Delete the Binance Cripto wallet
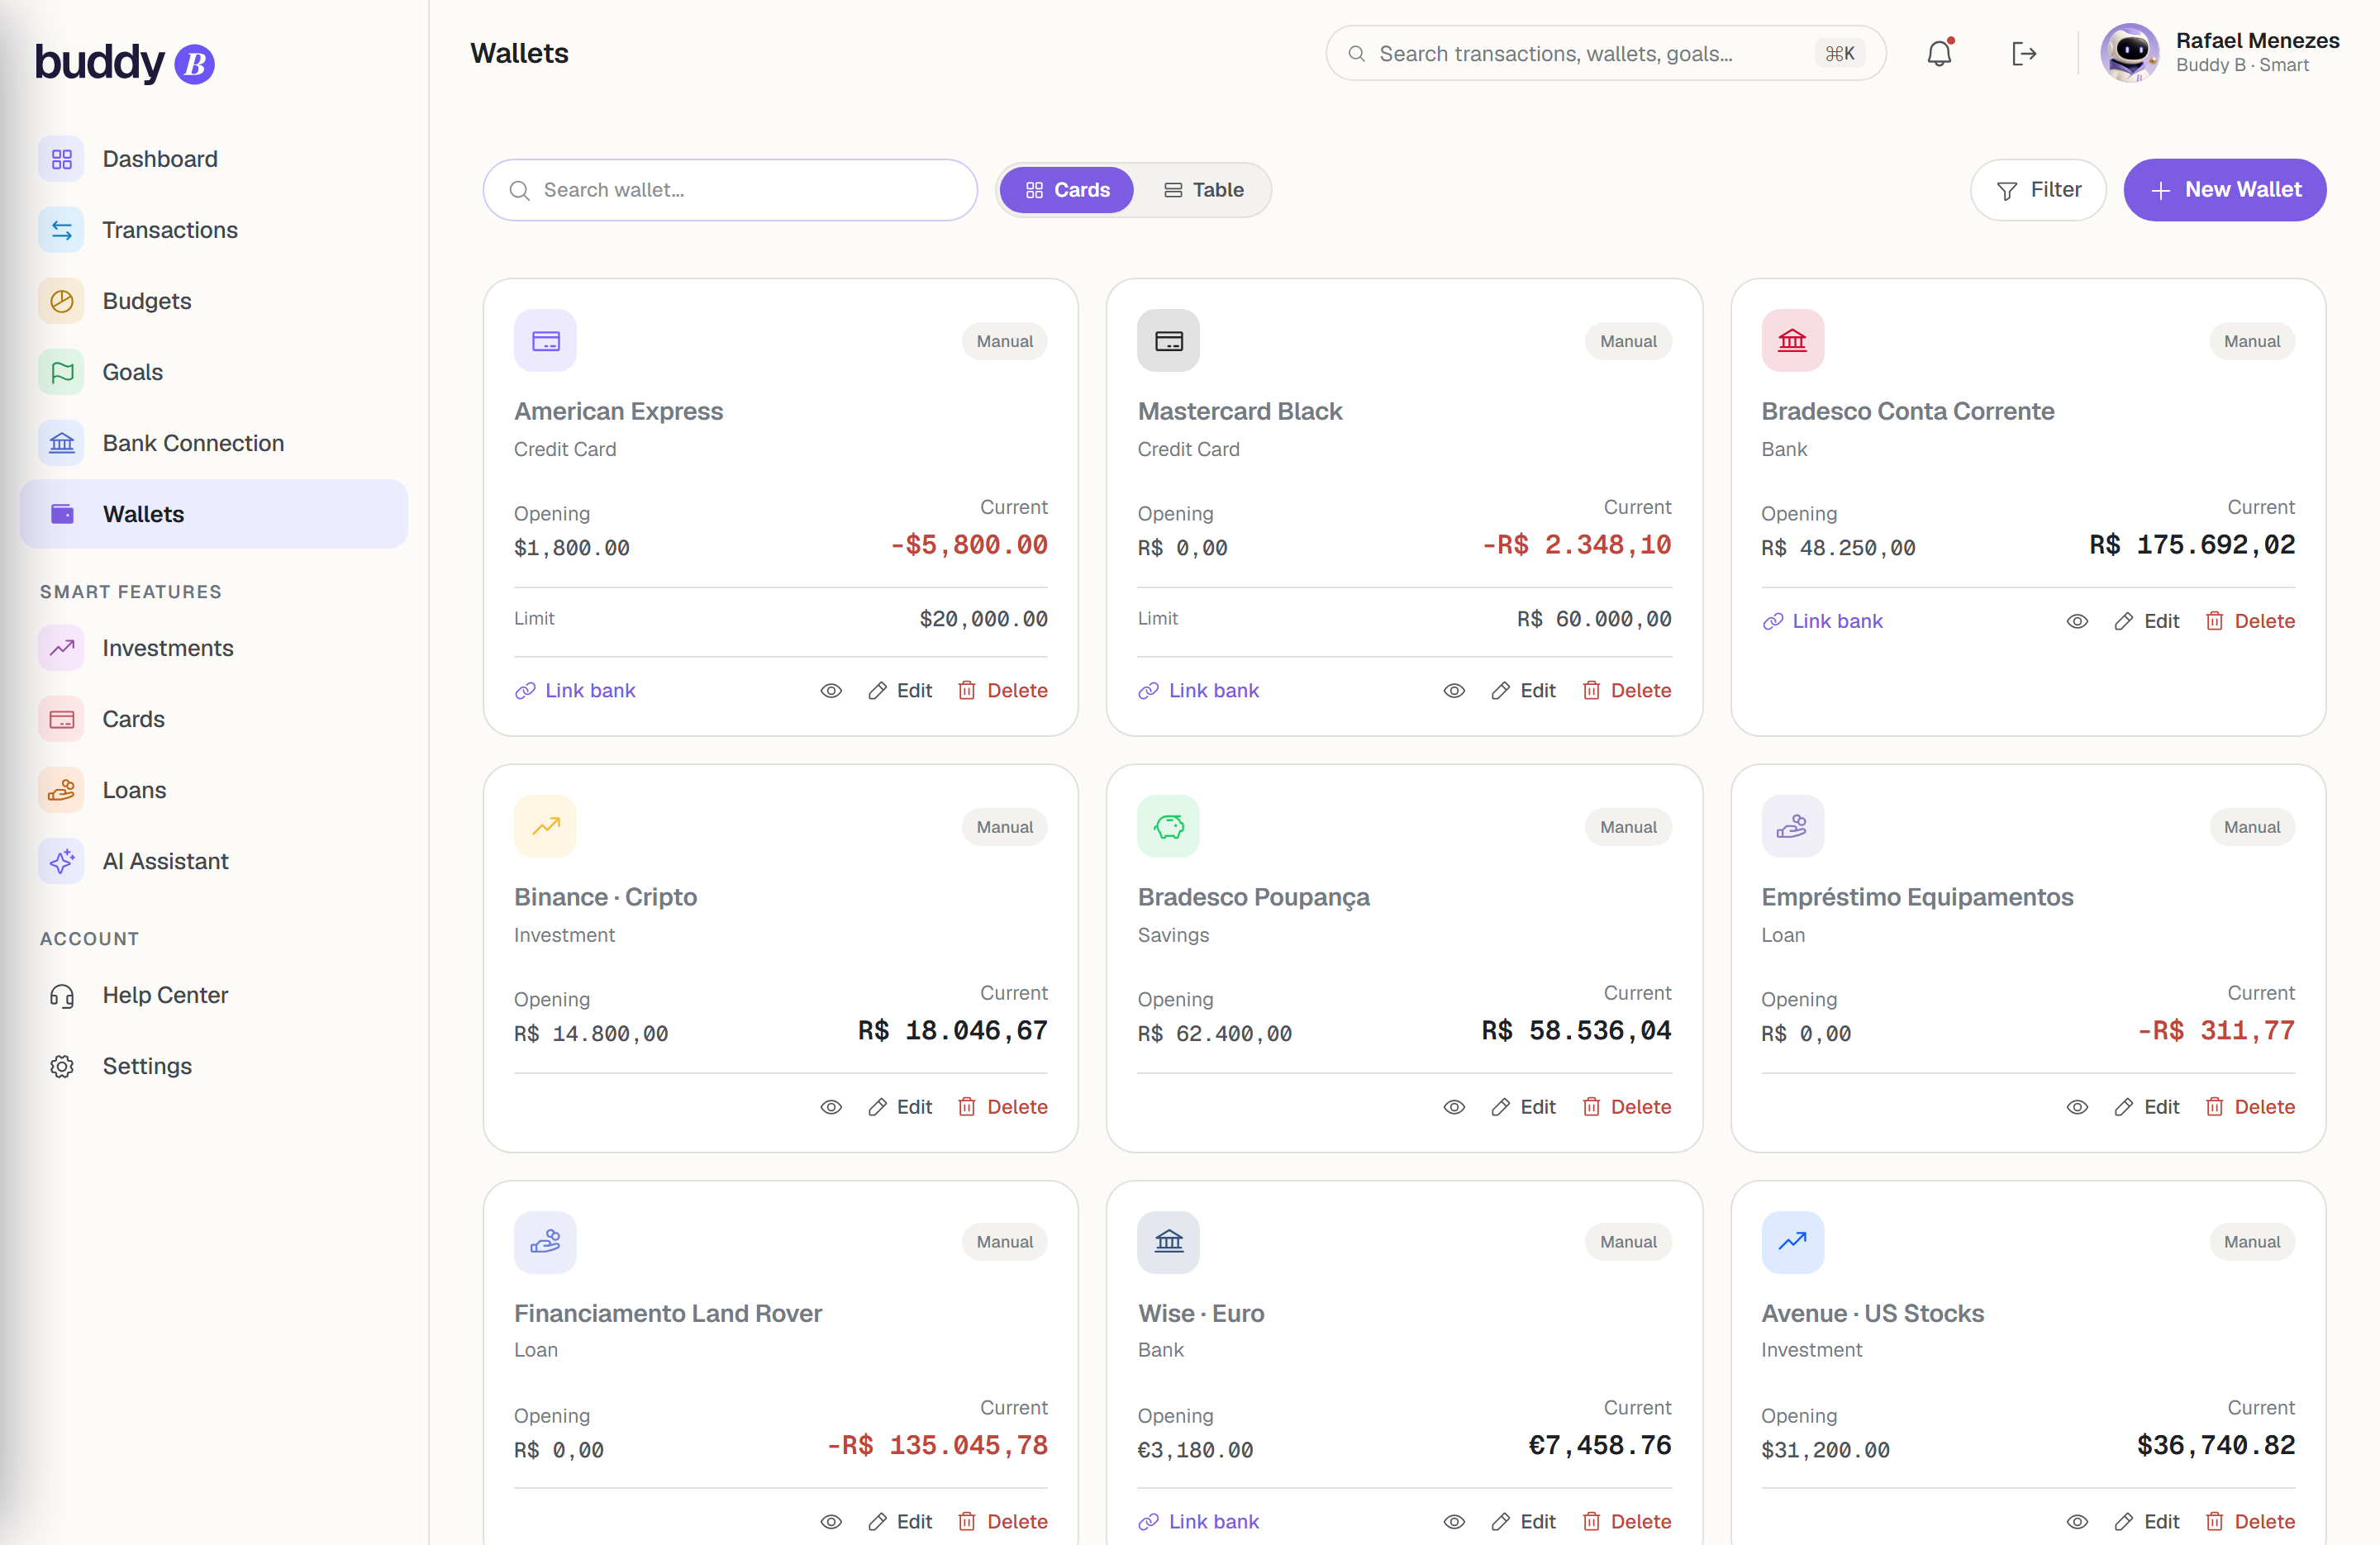 click(x=1002, y=1107)
